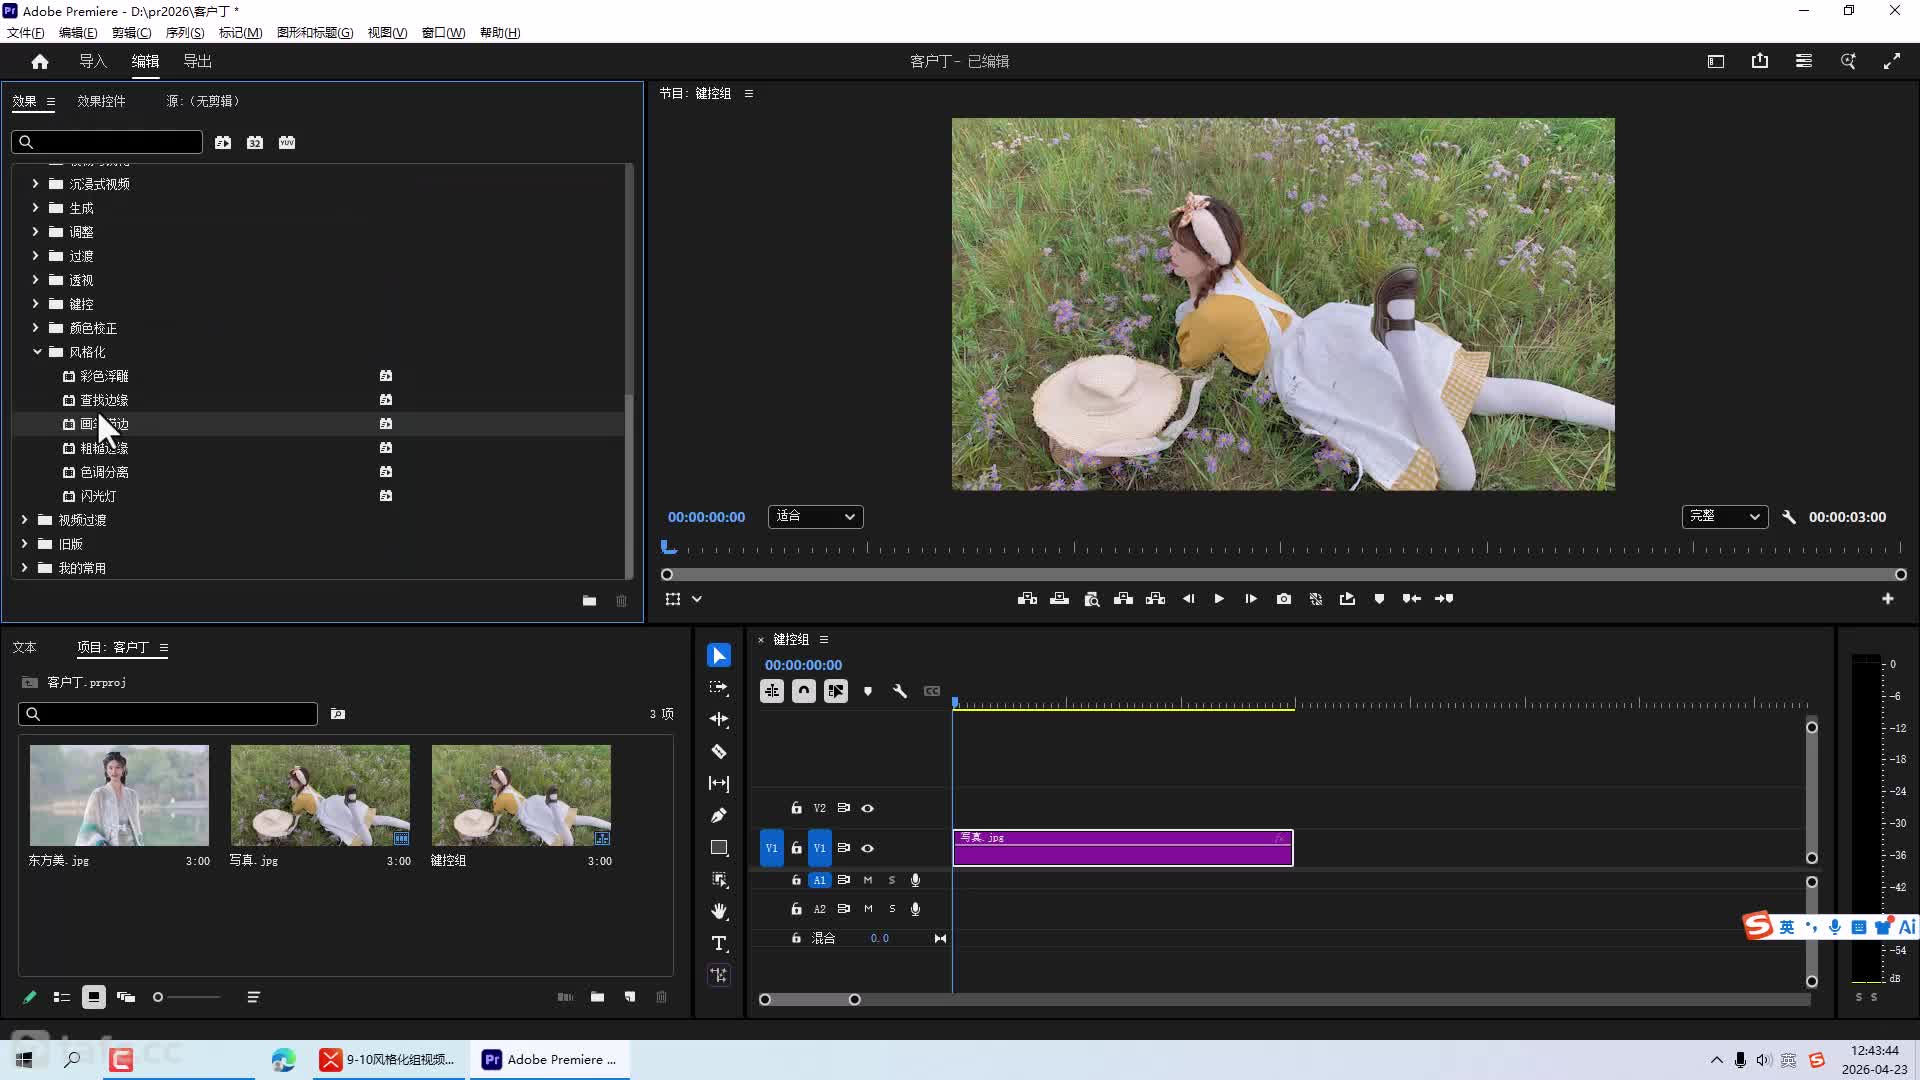The width and height of the screenshot is (1920, 1080).
Task: Click the thumbnail zoom slider in Project panel
Action: click(x=186, y=997)
